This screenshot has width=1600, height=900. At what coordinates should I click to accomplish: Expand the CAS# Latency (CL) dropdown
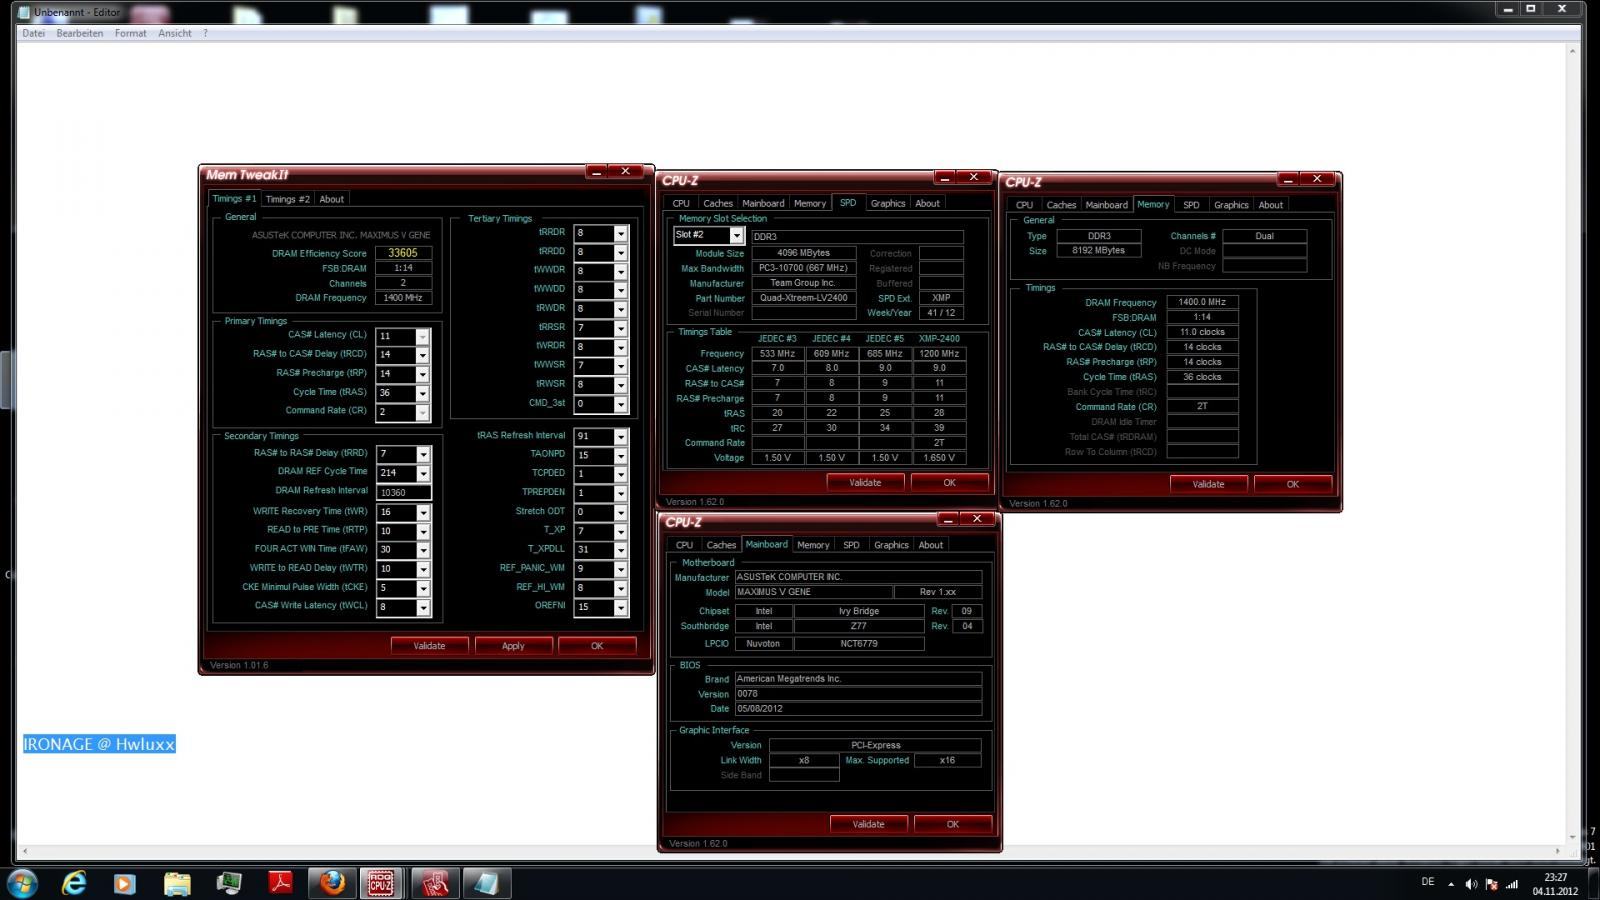point(422,337)
